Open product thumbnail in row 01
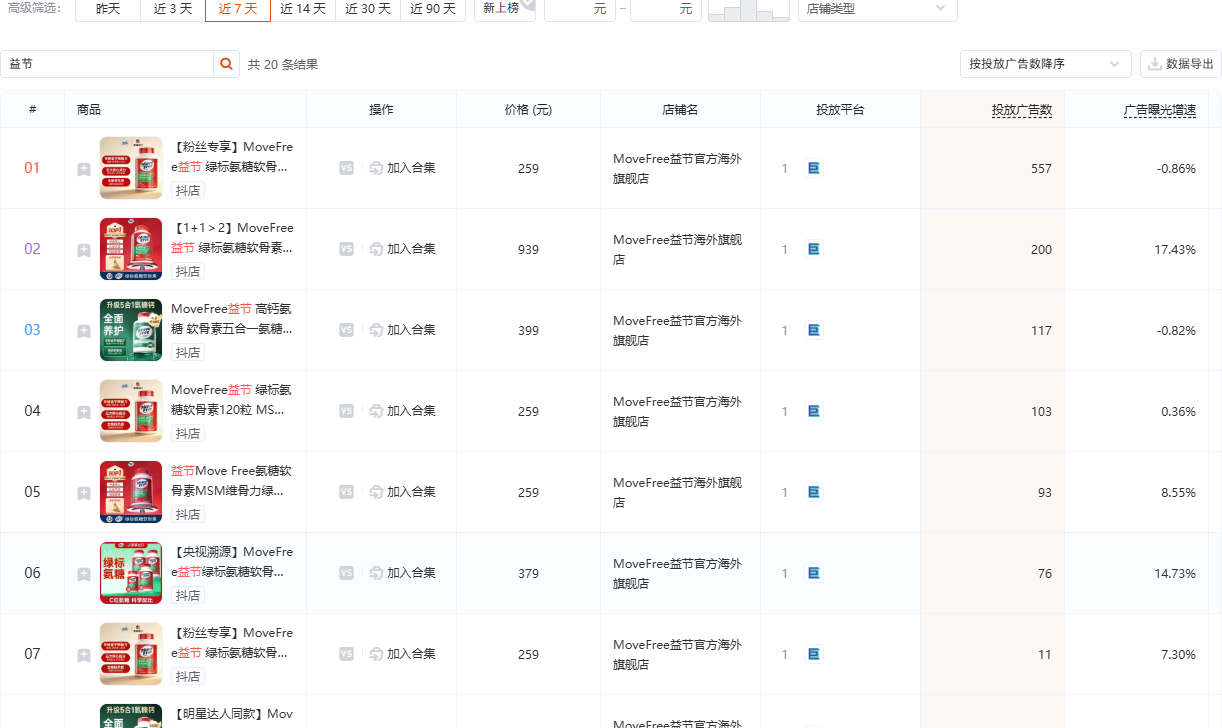The image size is (1222, 728). pyautogui.click(x=131, y=168)
